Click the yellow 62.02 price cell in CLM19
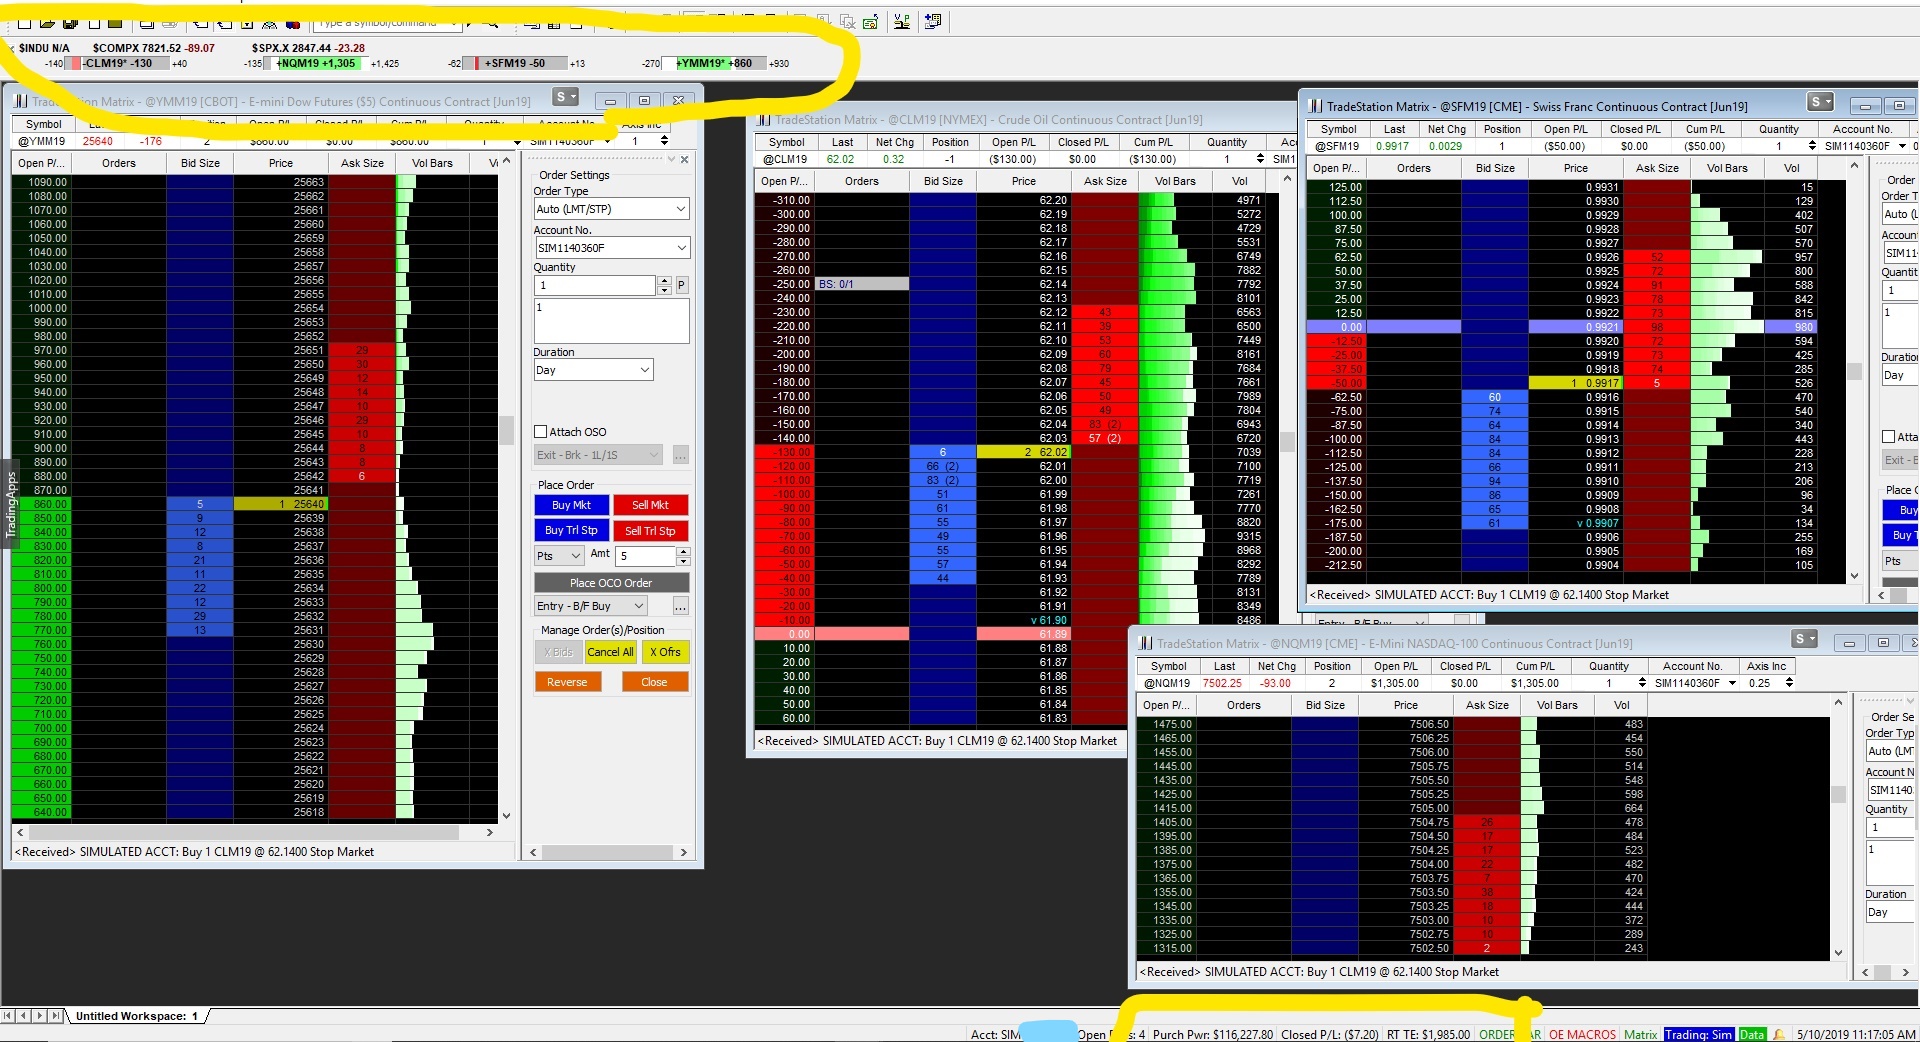1920x1042 pixels. pyautogui.click(x=1024, y=452)
